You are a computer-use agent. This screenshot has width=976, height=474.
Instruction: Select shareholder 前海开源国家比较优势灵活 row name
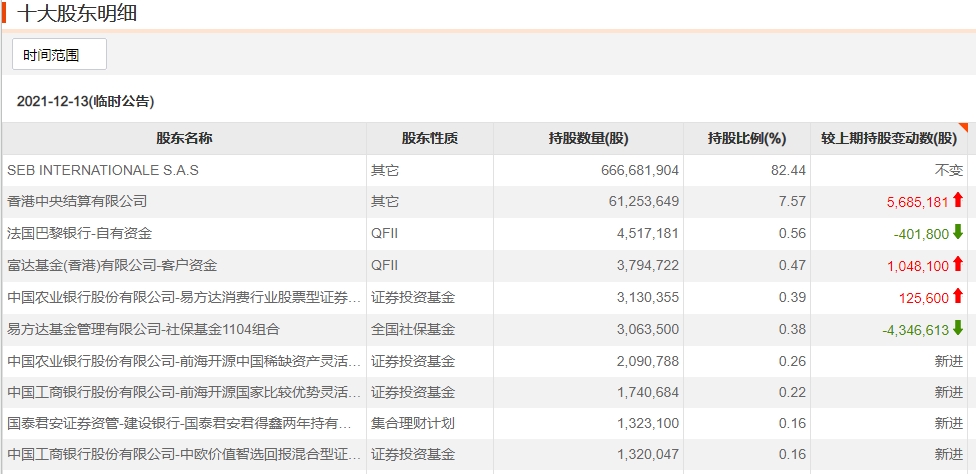[184, 393]
